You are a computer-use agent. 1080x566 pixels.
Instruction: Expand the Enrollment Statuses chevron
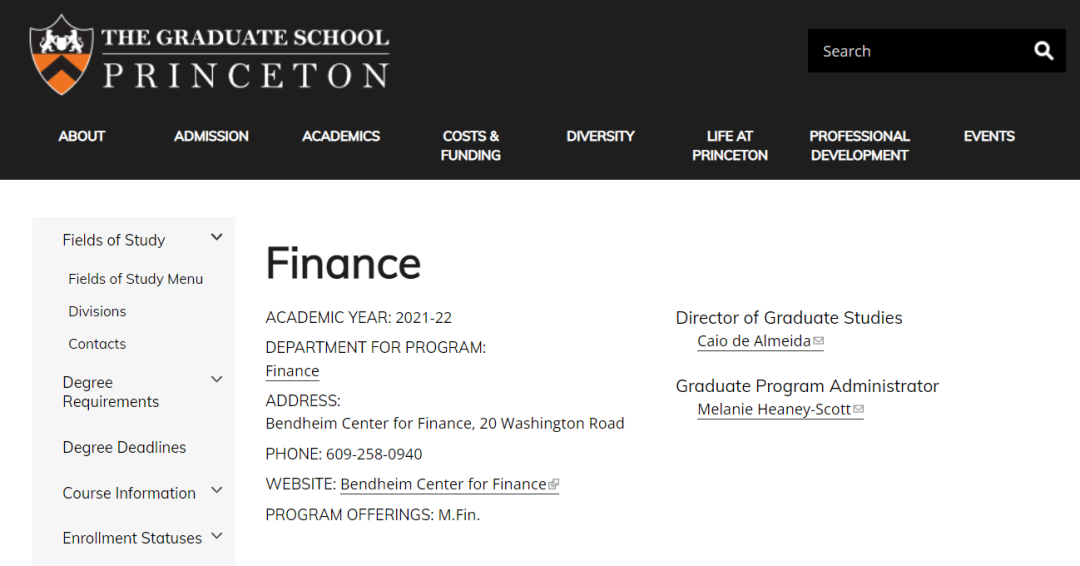[216, 536]
